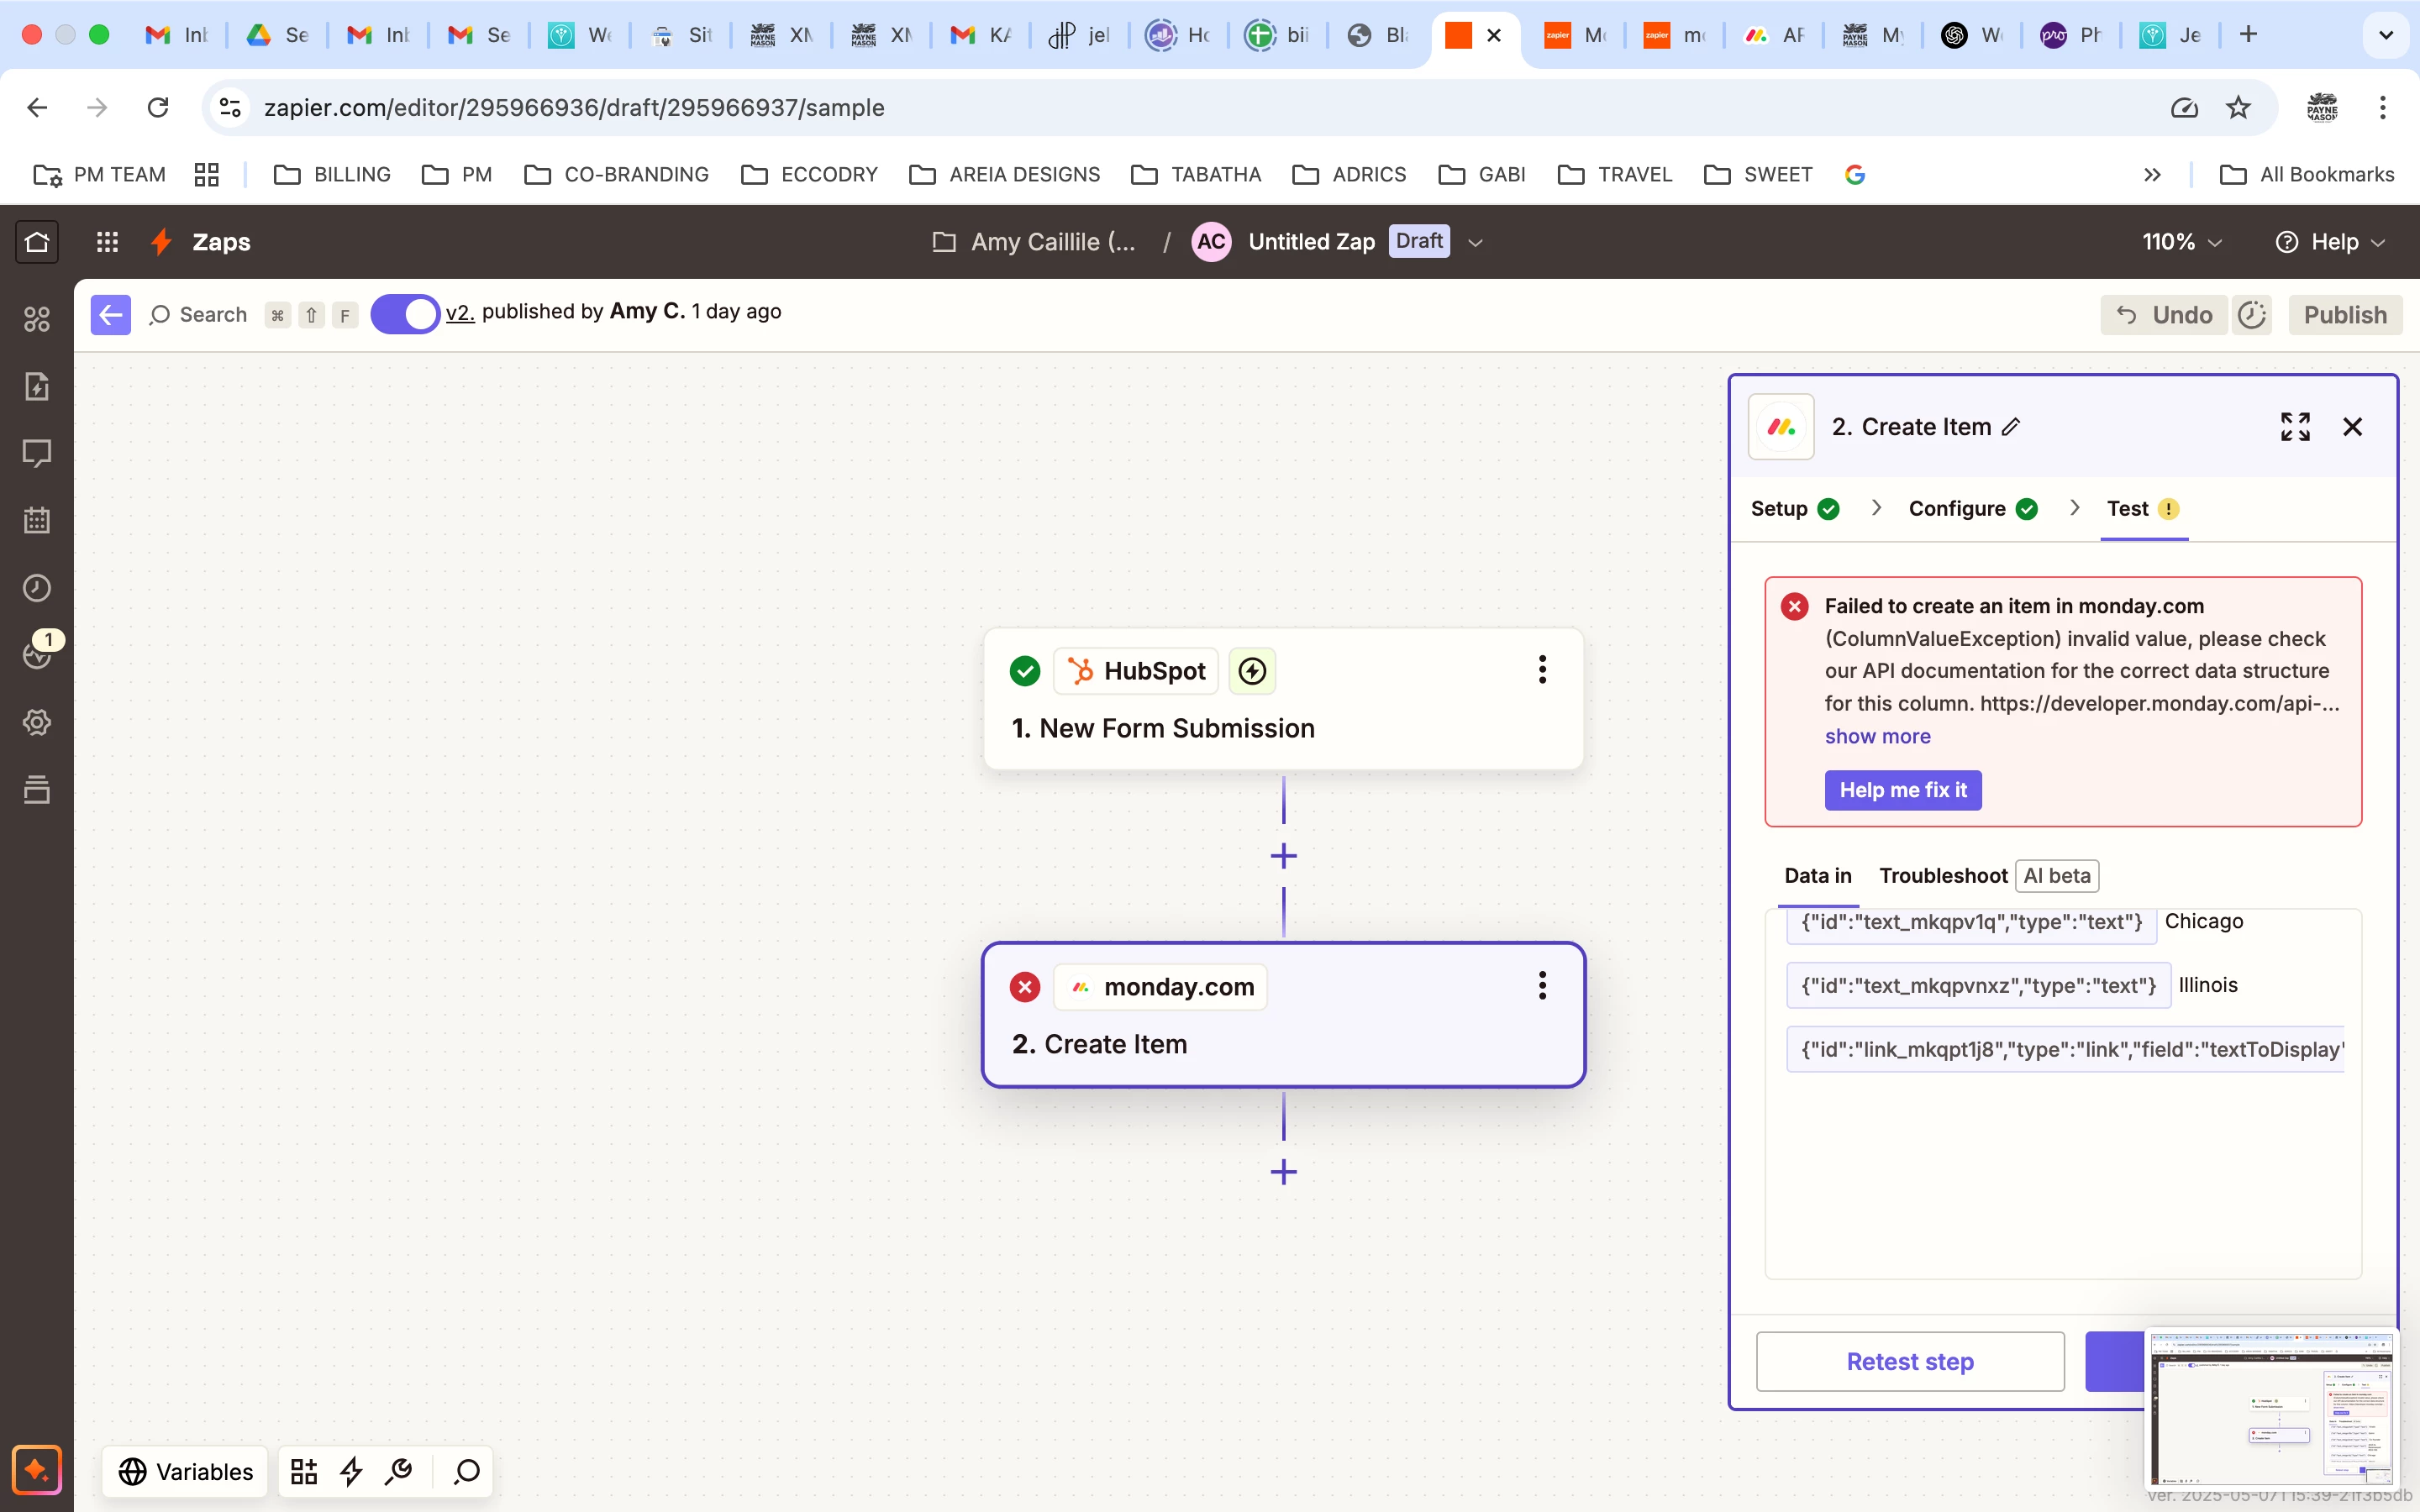Open the Help dropdown menu
Image resolution: width=2420 pixels, height=1512 pixels.
pyautogui.click(x=2330, y=242)
